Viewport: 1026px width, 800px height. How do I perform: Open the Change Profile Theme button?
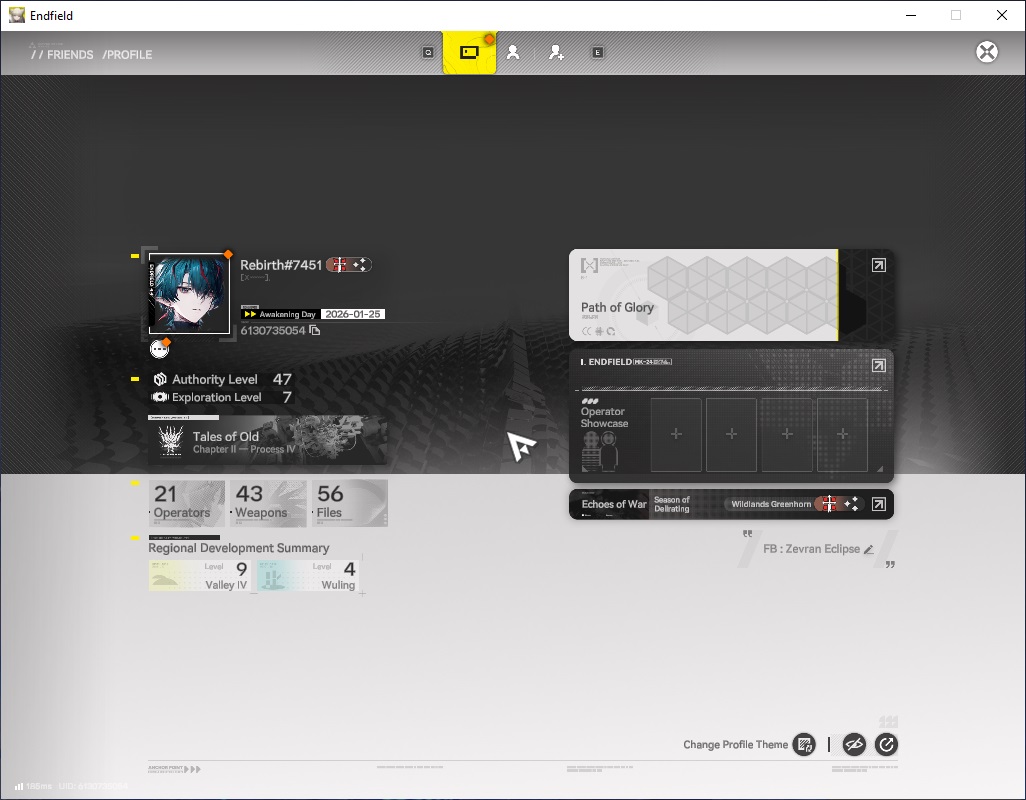(804, 744)
